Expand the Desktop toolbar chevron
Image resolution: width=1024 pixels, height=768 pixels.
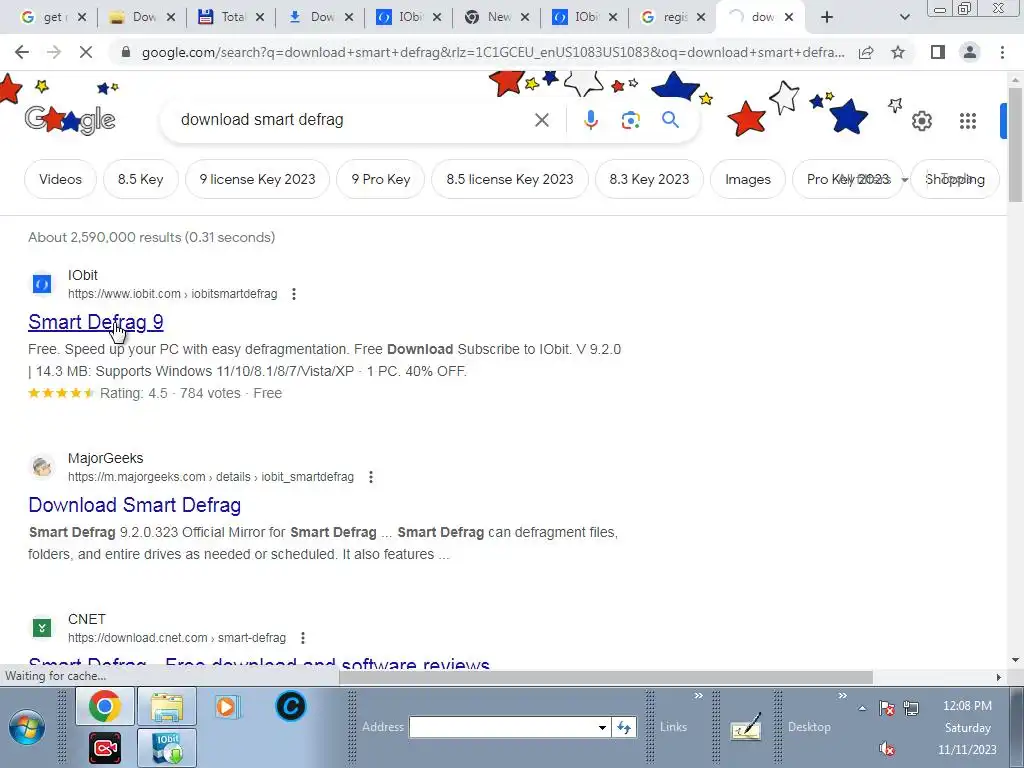pos(842,696)
